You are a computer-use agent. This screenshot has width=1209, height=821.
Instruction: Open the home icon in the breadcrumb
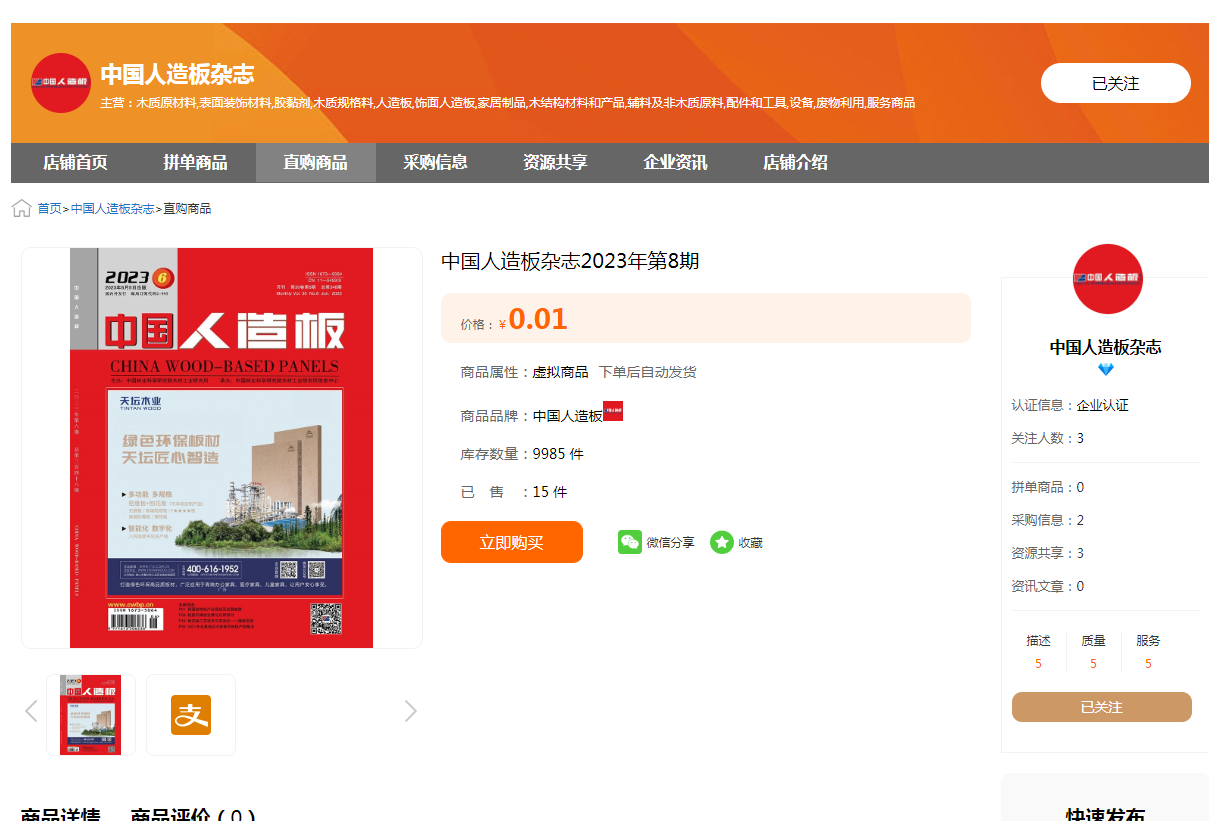tap(21, 208)
